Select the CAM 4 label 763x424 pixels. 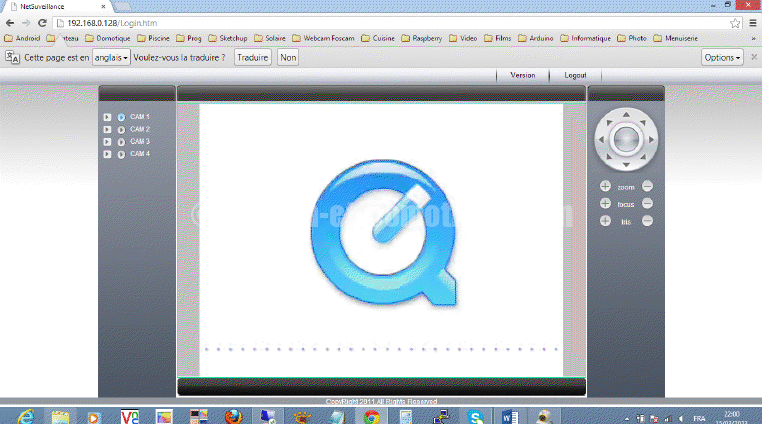pyautogui.click(x=140, y=153)
